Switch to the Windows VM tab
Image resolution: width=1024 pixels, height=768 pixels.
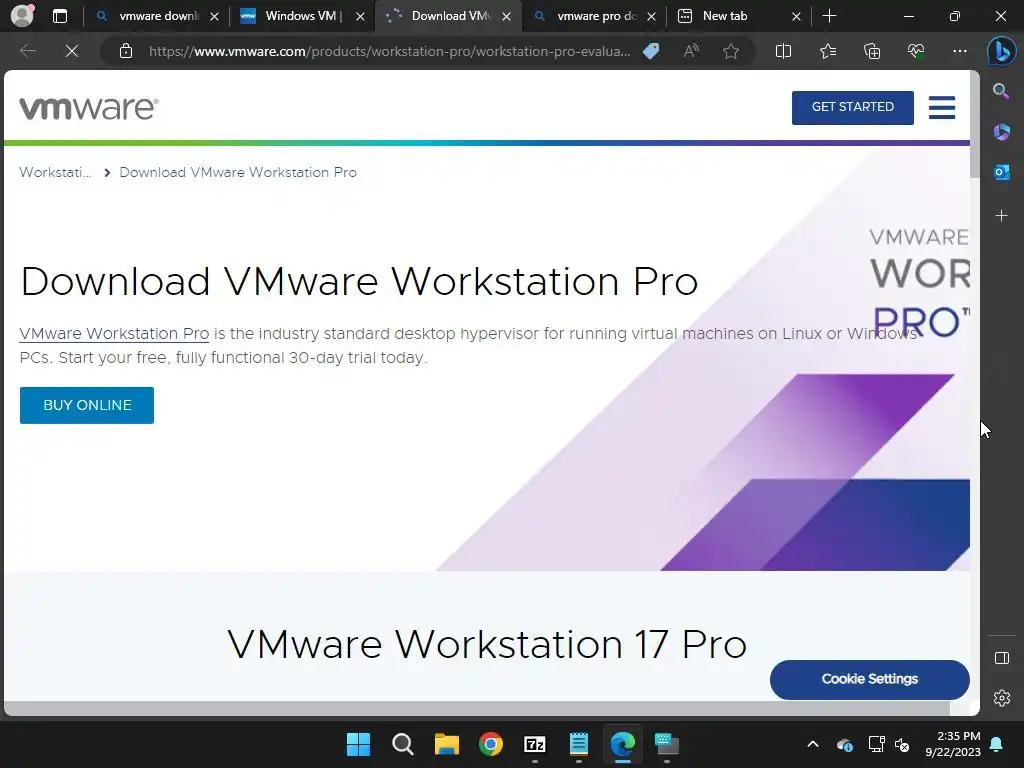(302, 16)
